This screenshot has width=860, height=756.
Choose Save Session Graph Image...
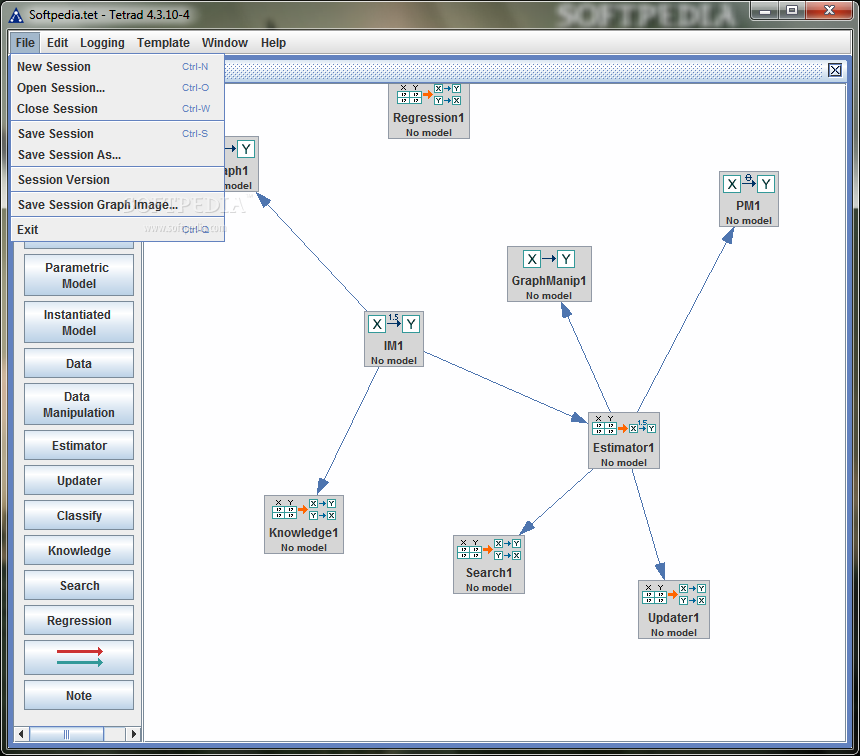[x=117, y=205]
